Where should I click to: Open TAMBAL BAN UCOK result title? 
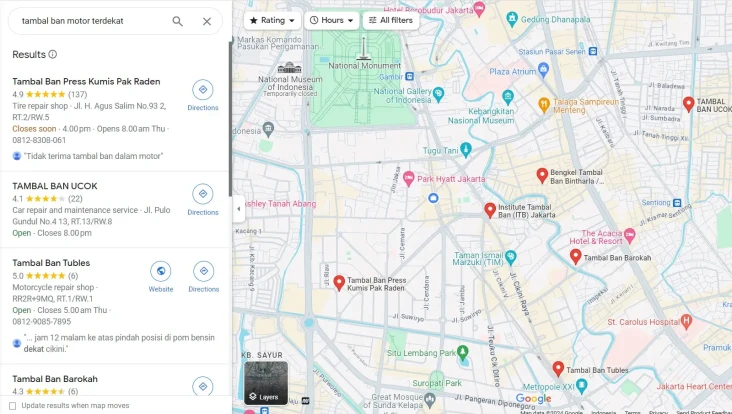click(55, 186)
